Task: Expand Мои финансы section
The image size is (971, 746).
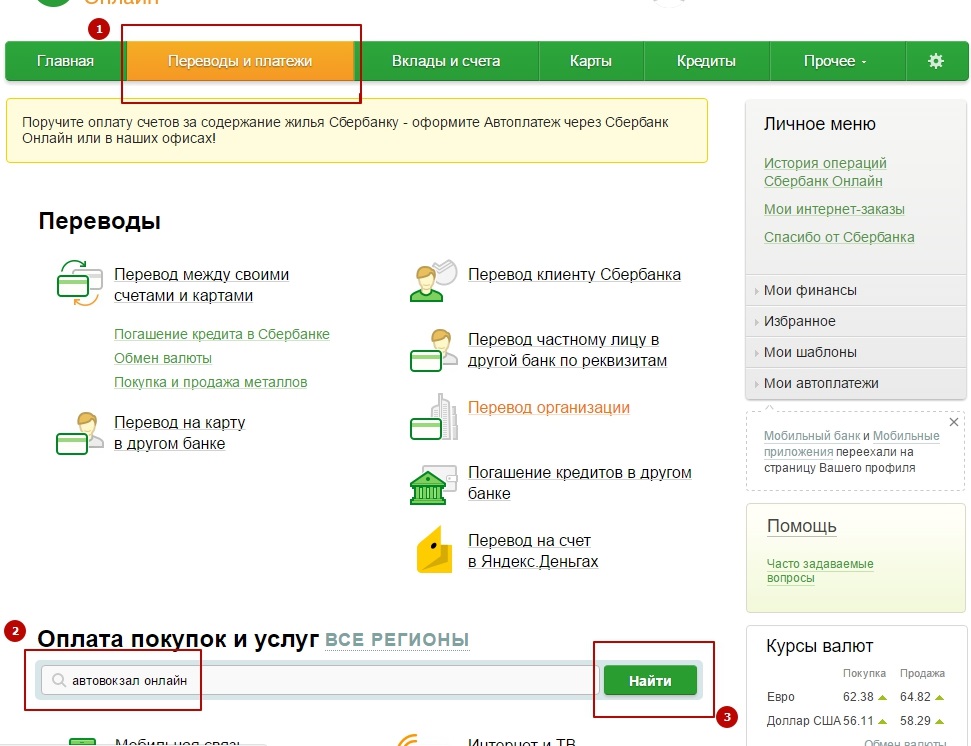Action: click(x=856, y=290)
